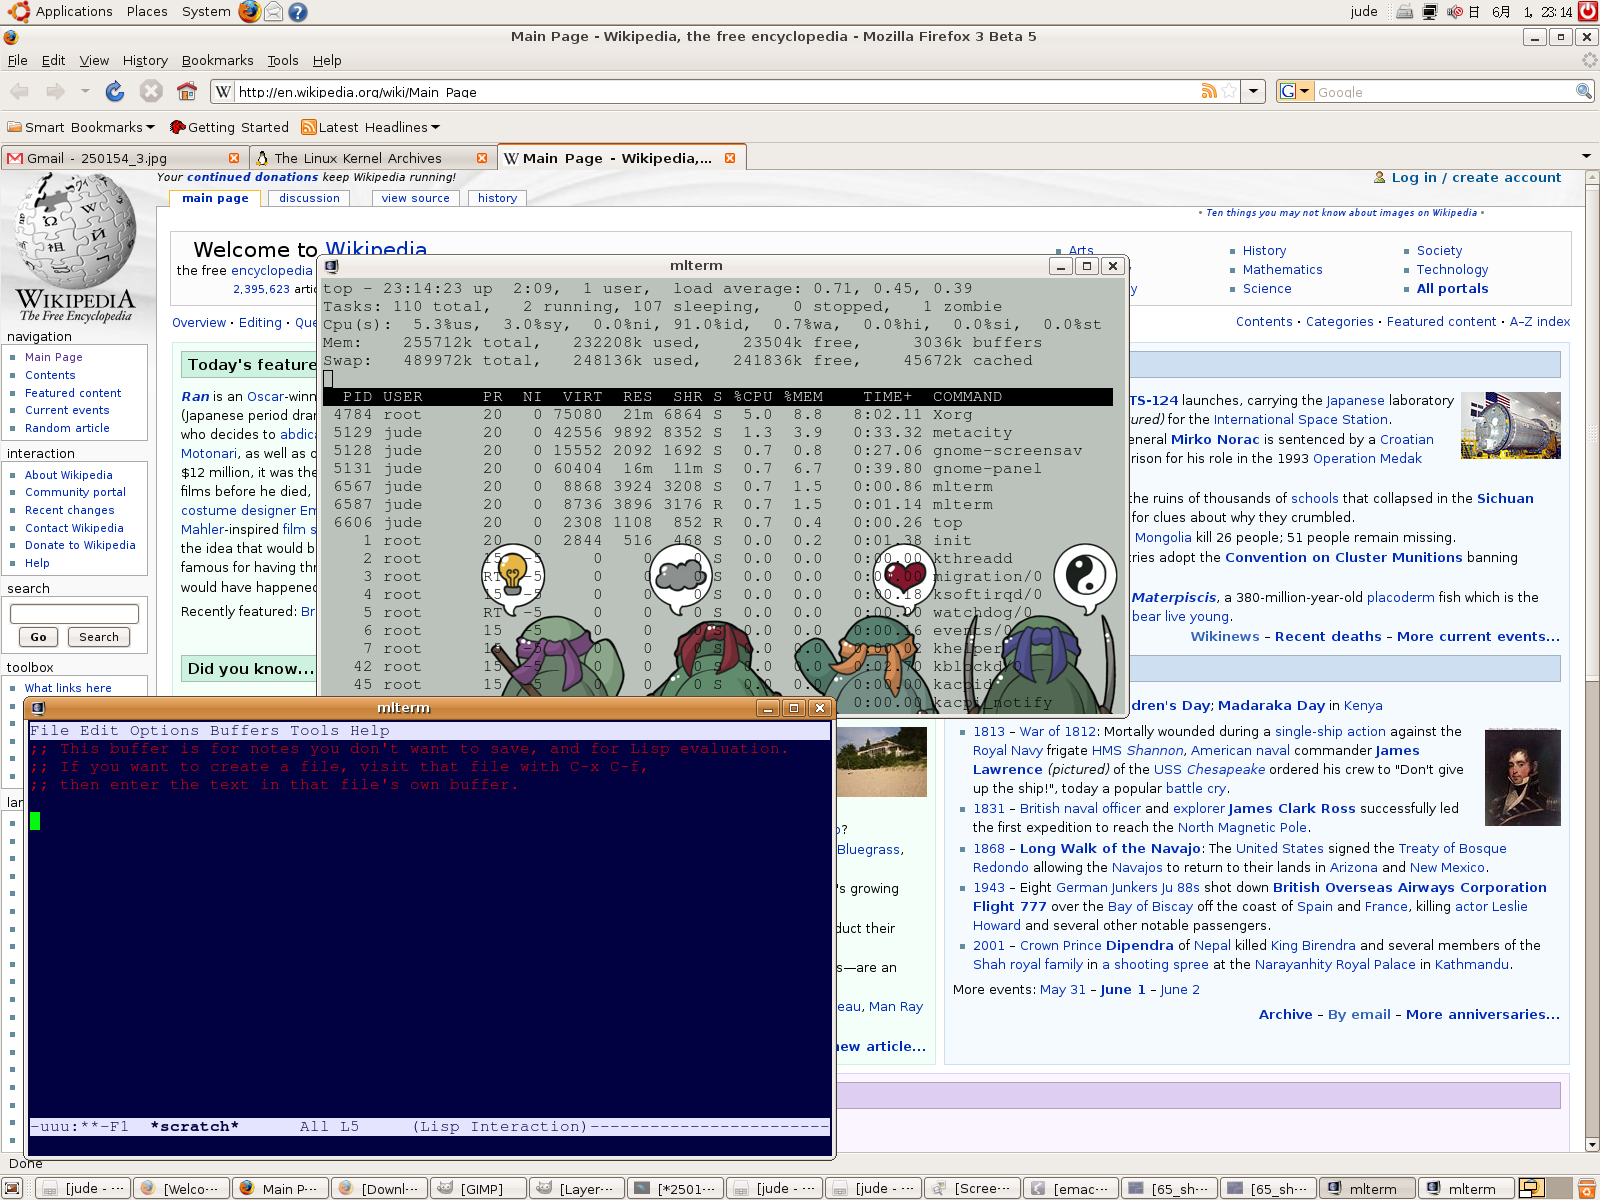Viewport: 1600px width, 1200px height.
Task: Click the Firefox stop loading button
Action: 151,91
